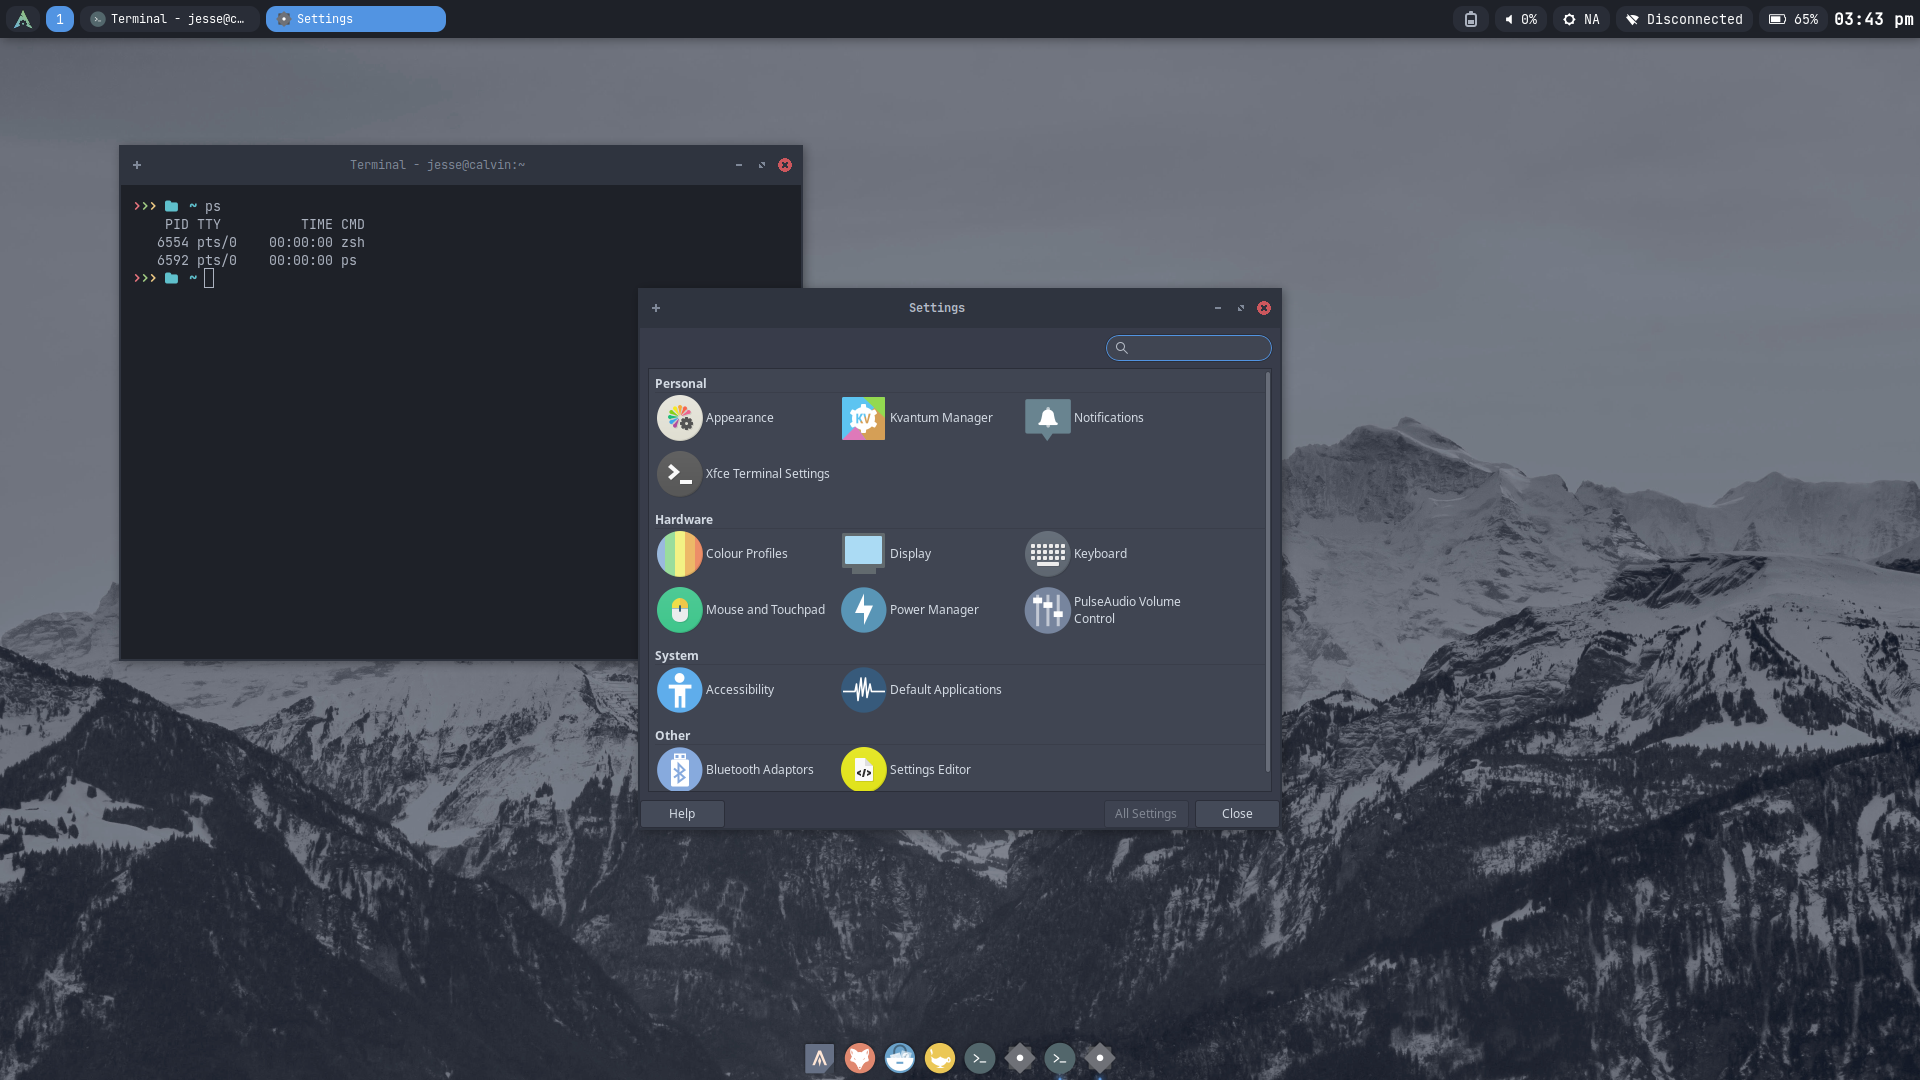Screen dimensions: 1920x1080
Task: Open Xfce Terminal Settings
Action: 744,474
